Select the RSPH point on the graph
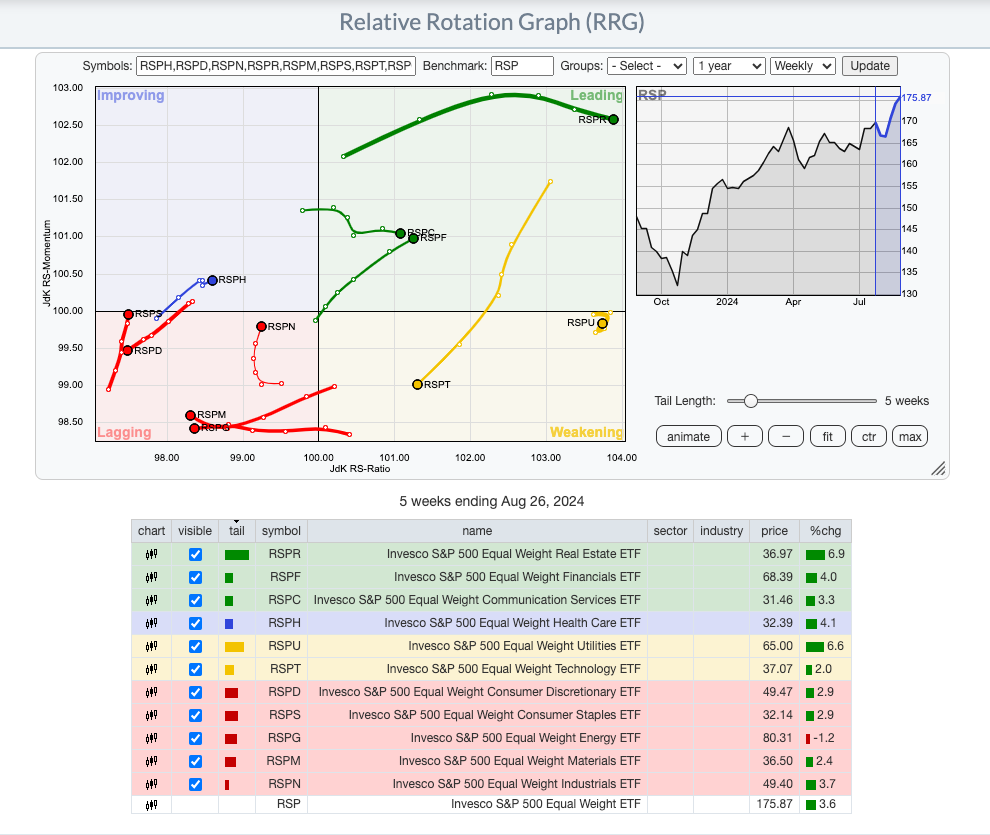The height and width of the screenshot is (835, 990). (x=213, y=280)
